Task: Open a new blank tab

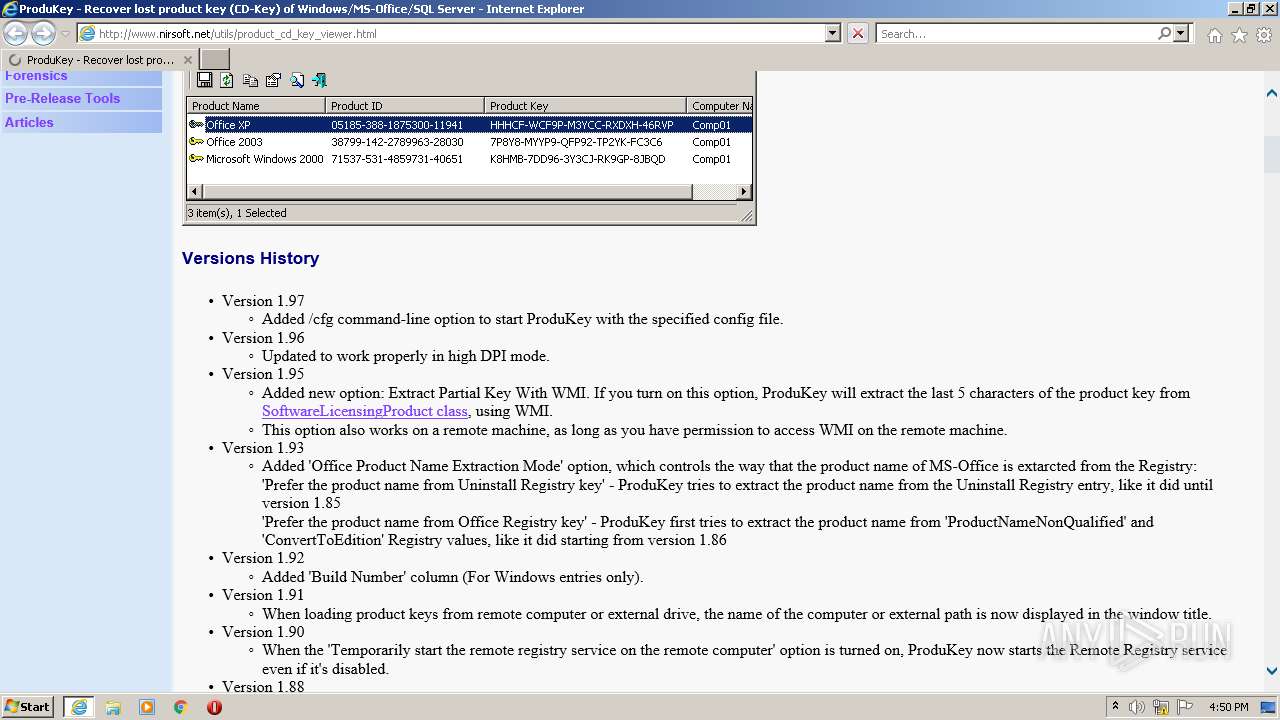Action: pos(215,60)
